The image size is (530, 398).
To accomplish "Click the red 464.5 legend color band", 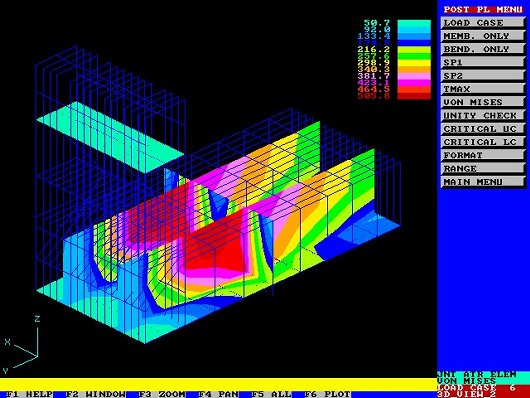I will (414, 89).
